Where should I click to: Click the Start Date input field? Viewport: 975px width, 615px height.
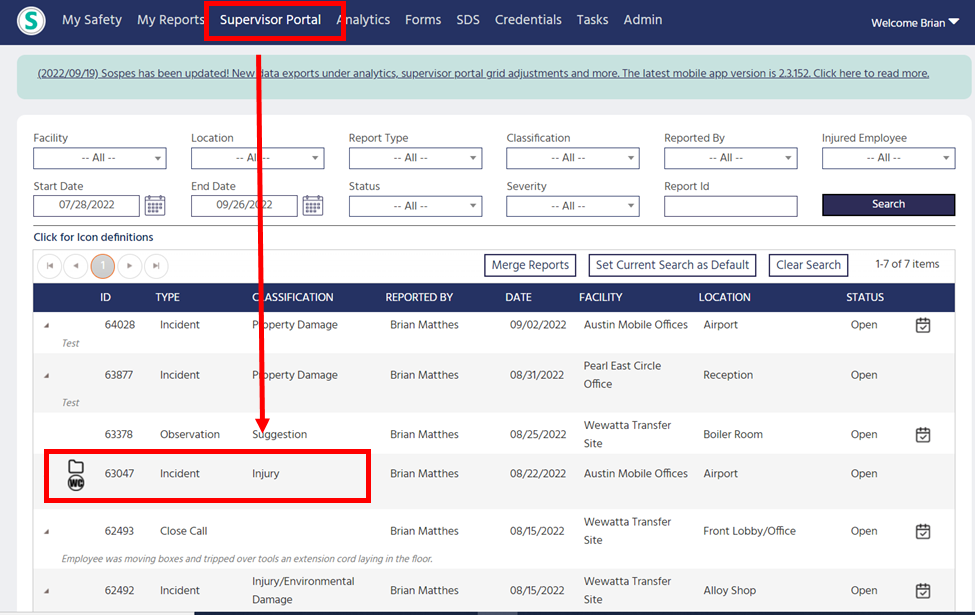86,205
